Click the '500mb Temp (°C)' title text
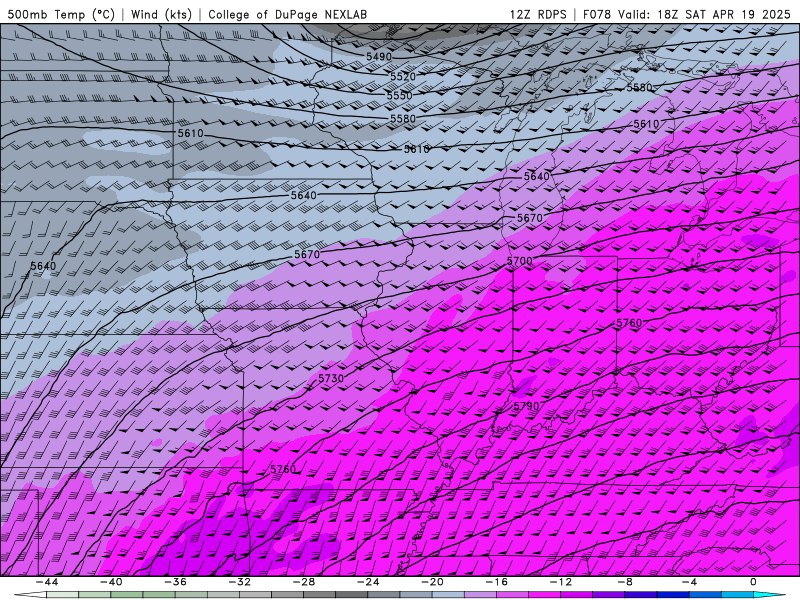This screenshot has width=800, height=600. (61, 14)
